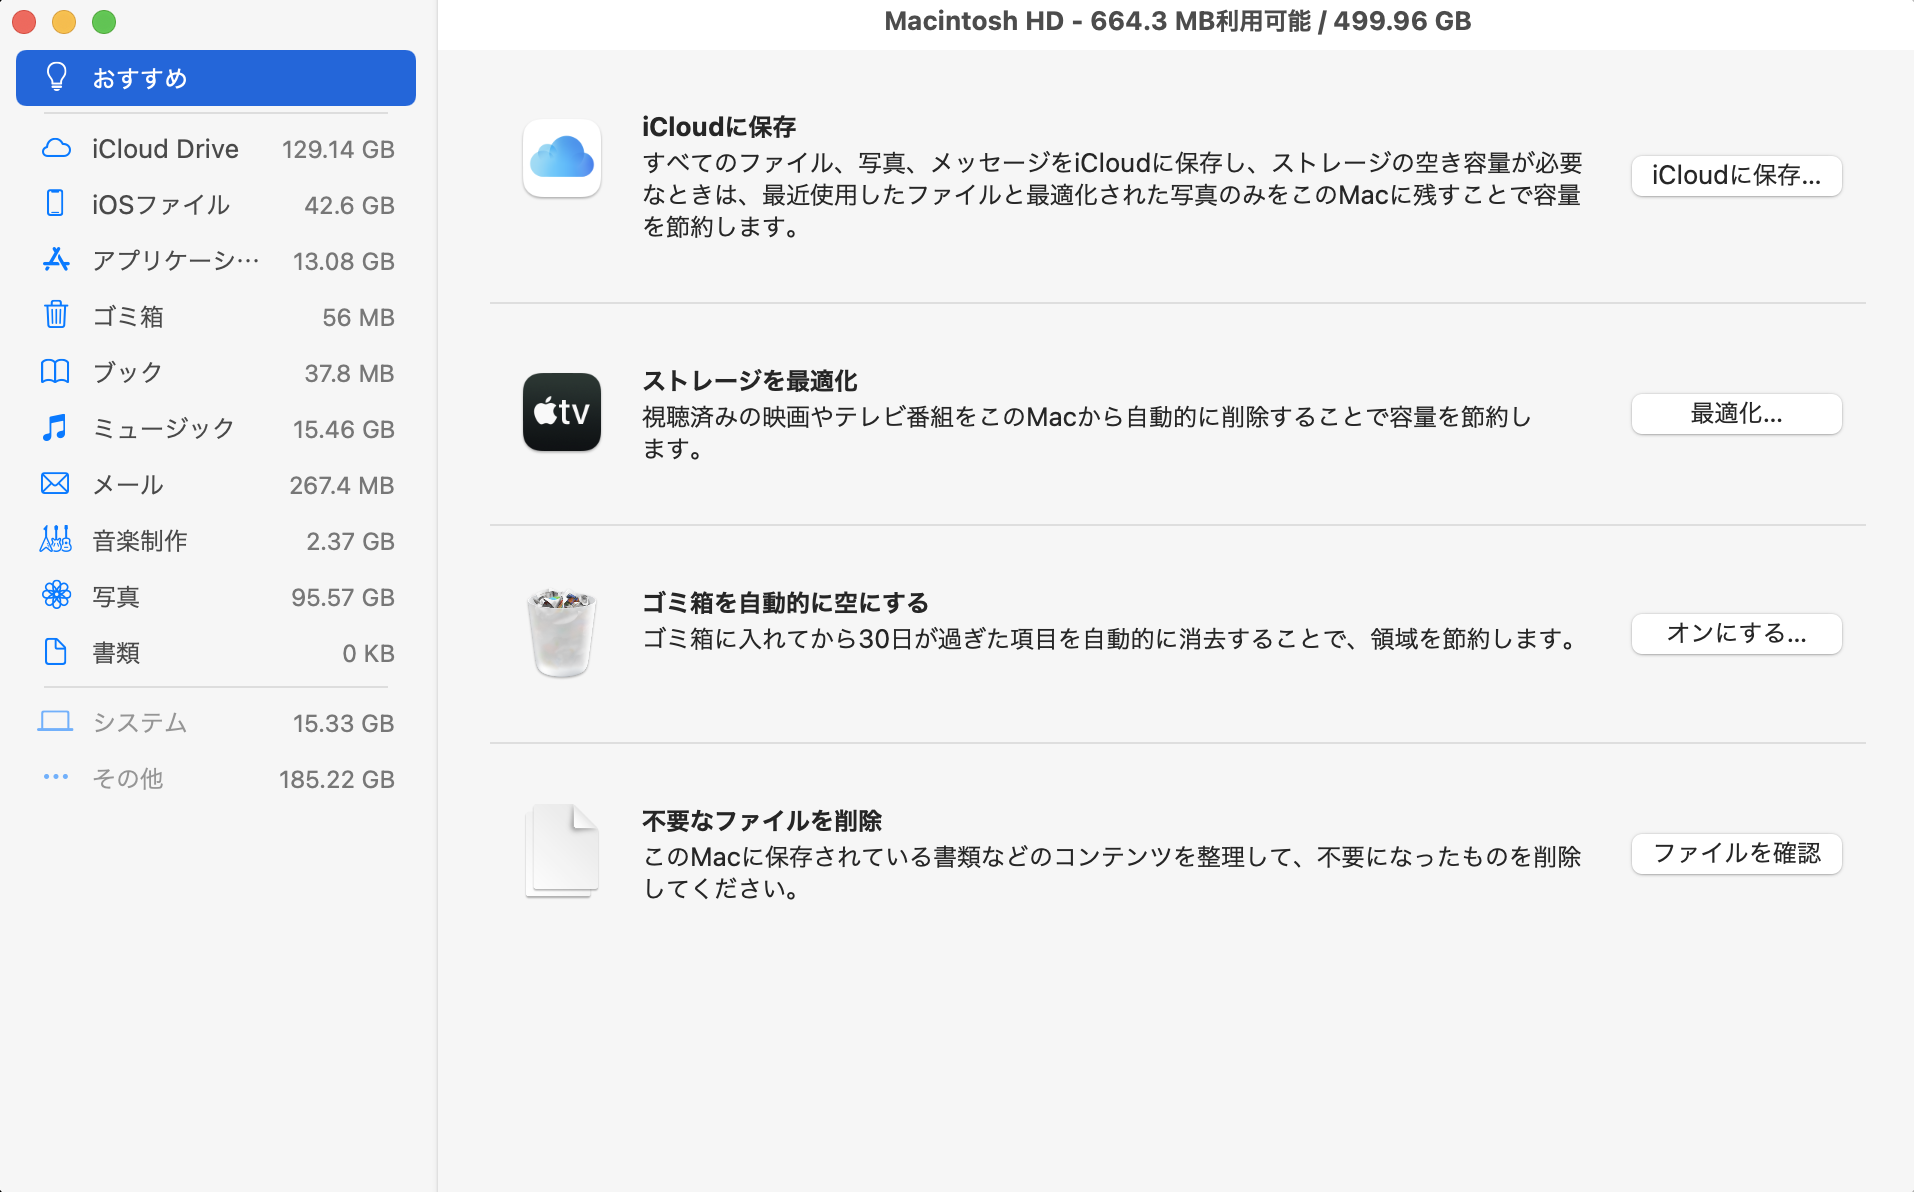Viewport: 1914px width, 1192px height.
Task: Click the 37.8 MB size value
Action: pos(349,373)
